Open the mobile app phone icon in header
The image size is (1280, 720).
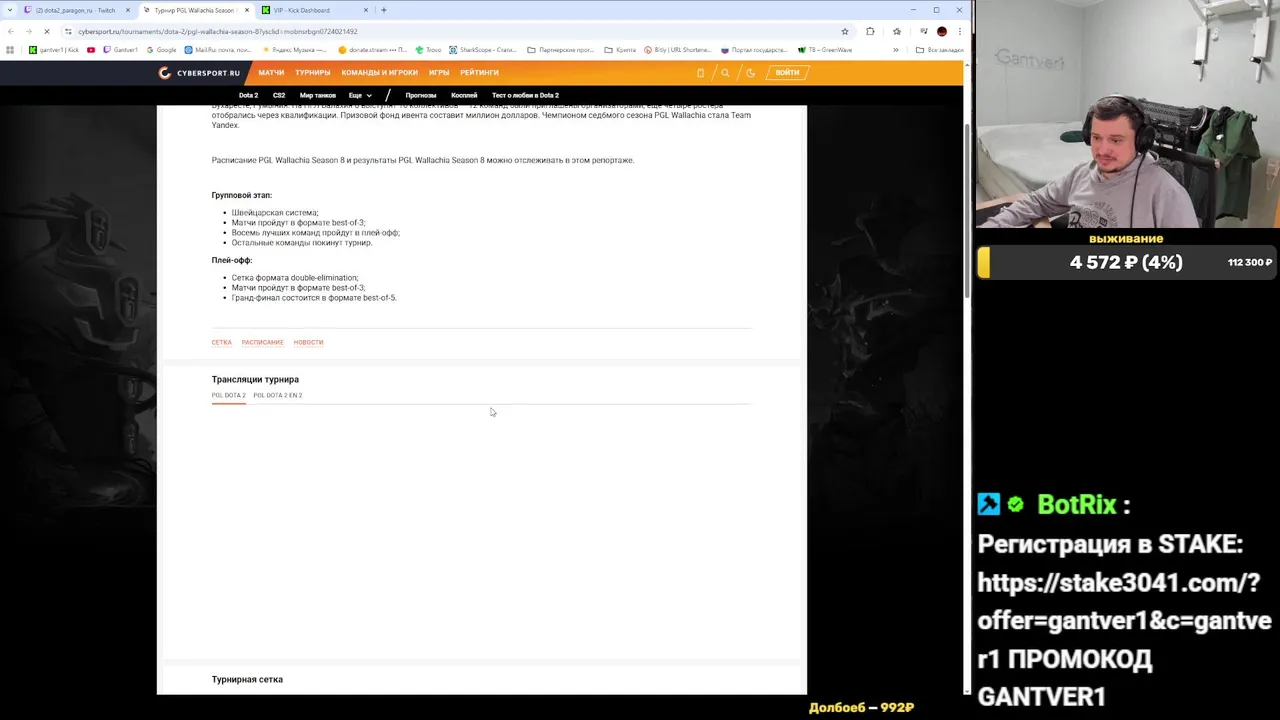point(700,72)
